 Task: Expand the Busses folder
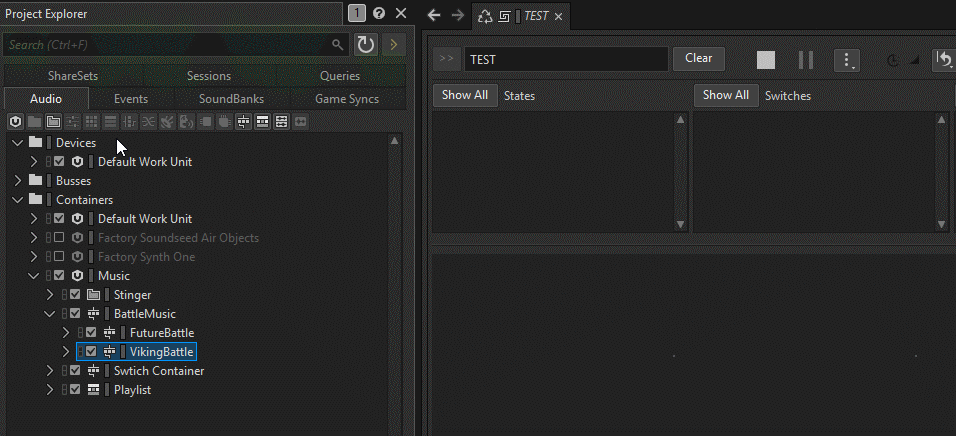point(18,180)
